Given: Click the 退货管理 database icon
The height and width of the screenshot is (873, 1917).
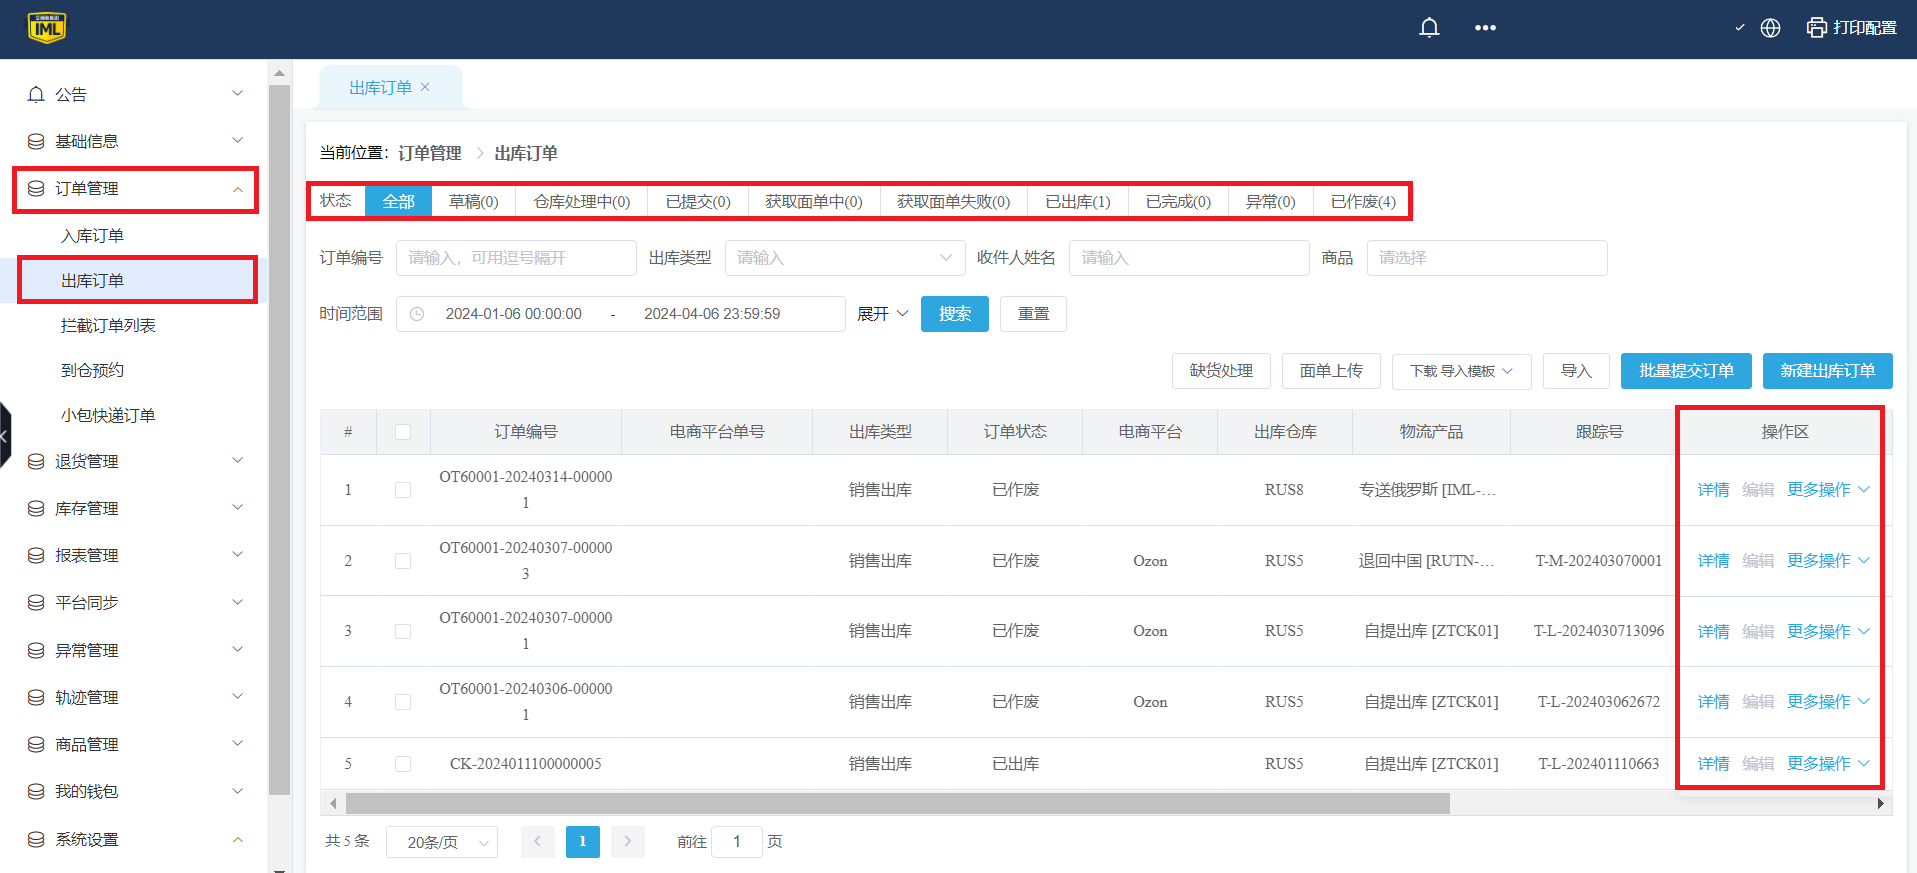Looking at the screenshot, I should [36, 461].
